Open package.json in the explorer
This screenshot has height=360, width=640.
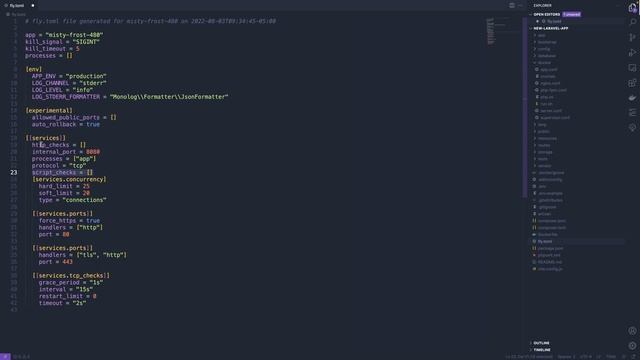[550, 248]
